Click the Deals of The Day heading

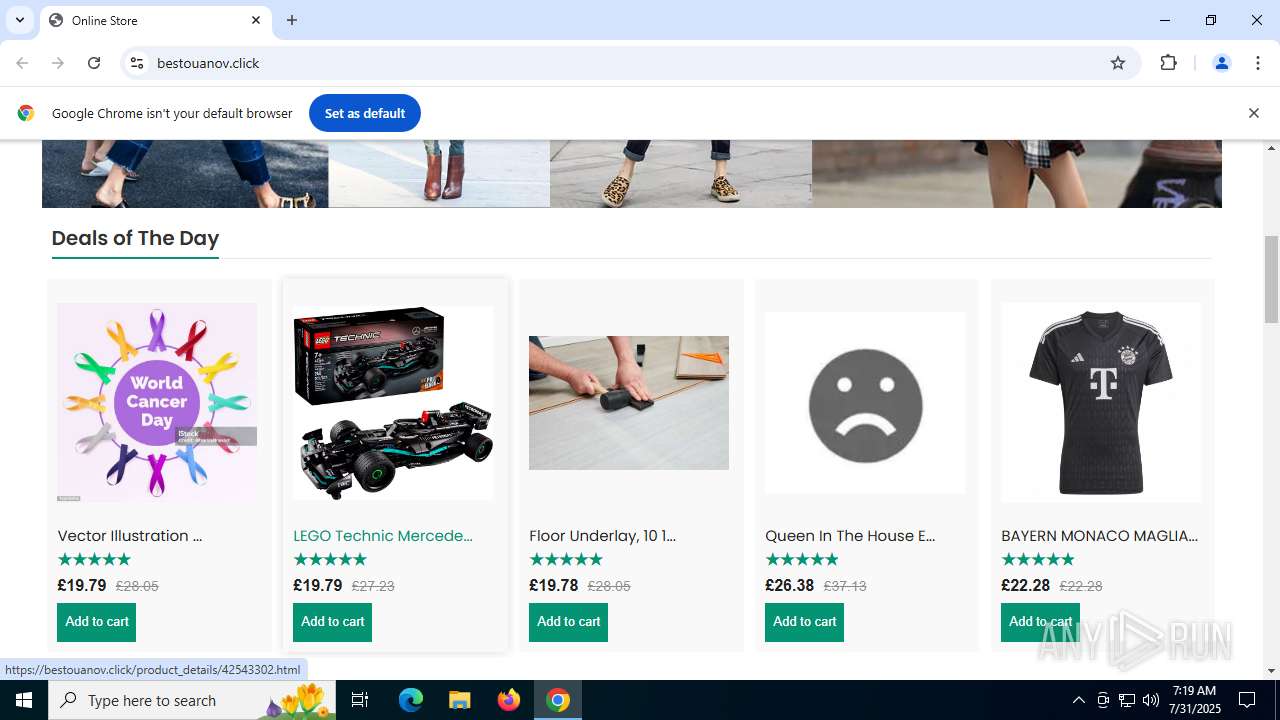135,238
